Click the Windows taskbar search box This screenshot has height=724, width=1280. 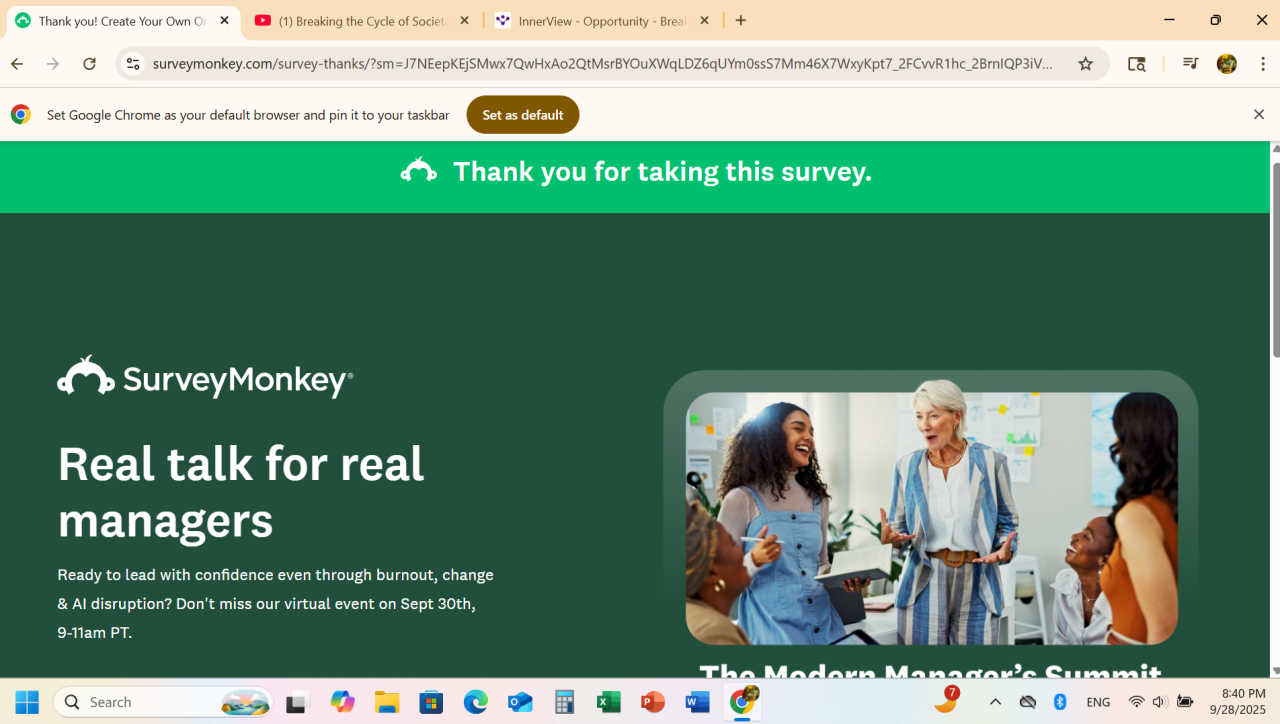[164, 702]
